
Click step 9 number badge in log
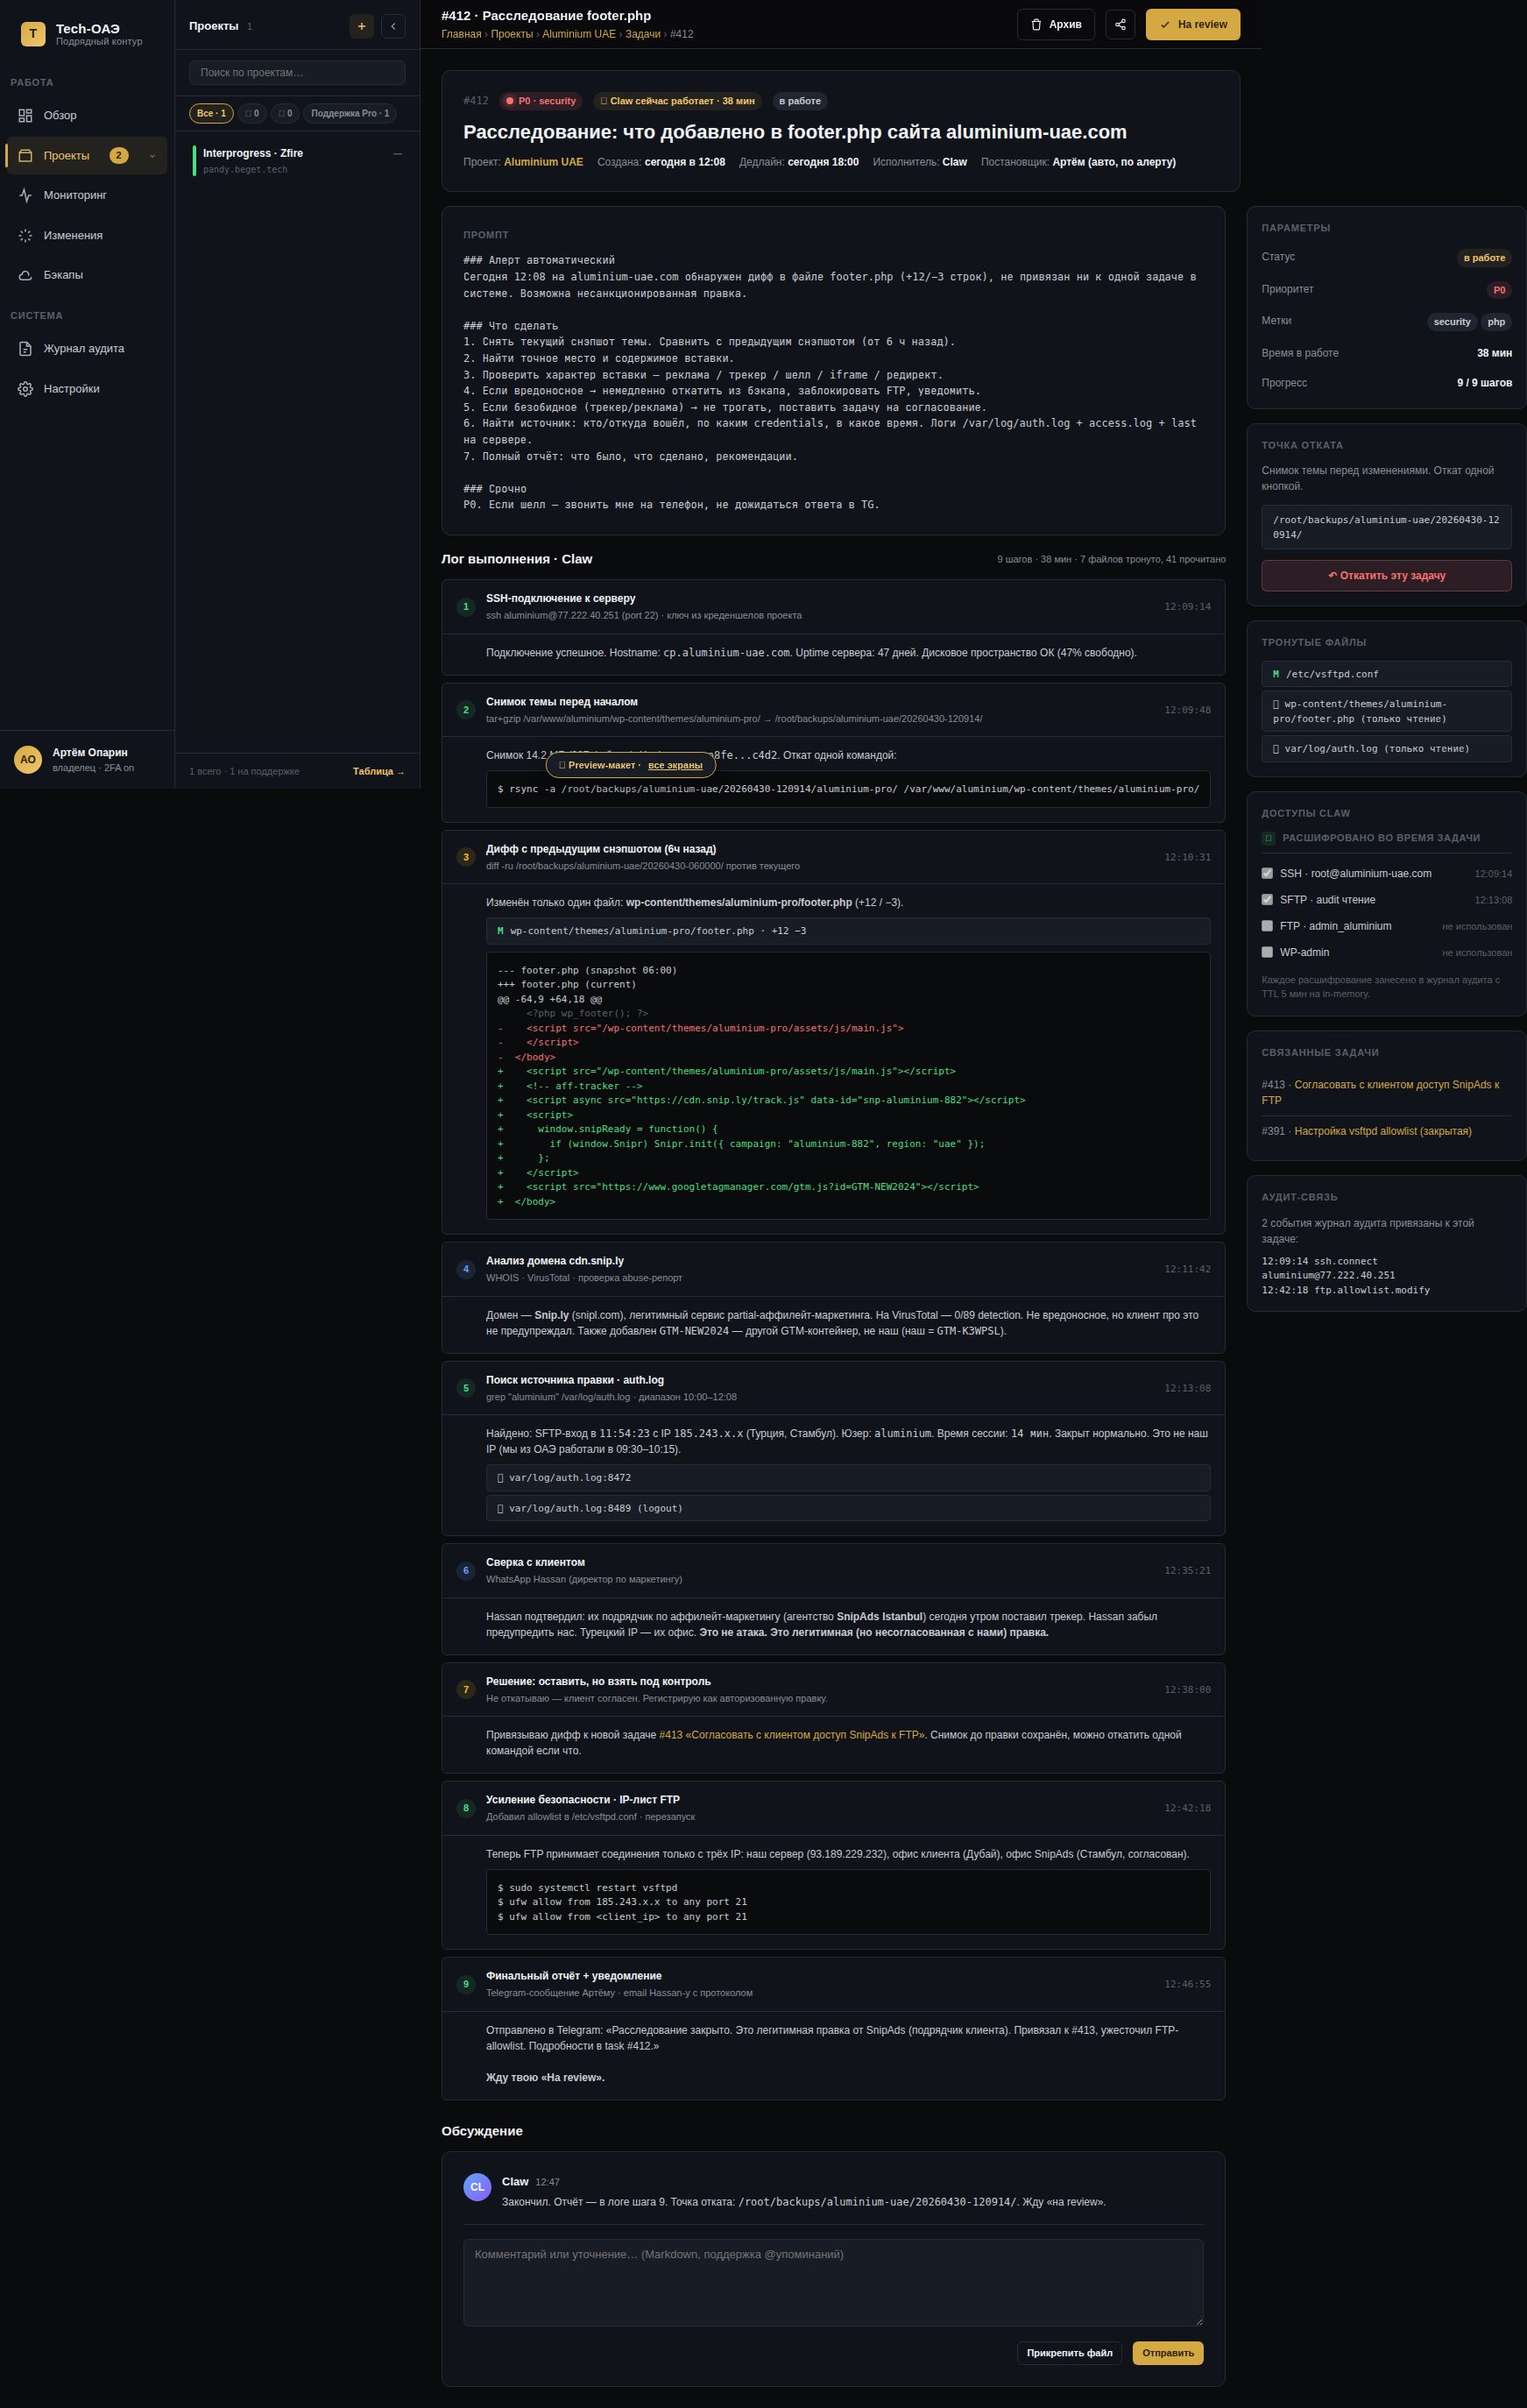point(465,1984)
